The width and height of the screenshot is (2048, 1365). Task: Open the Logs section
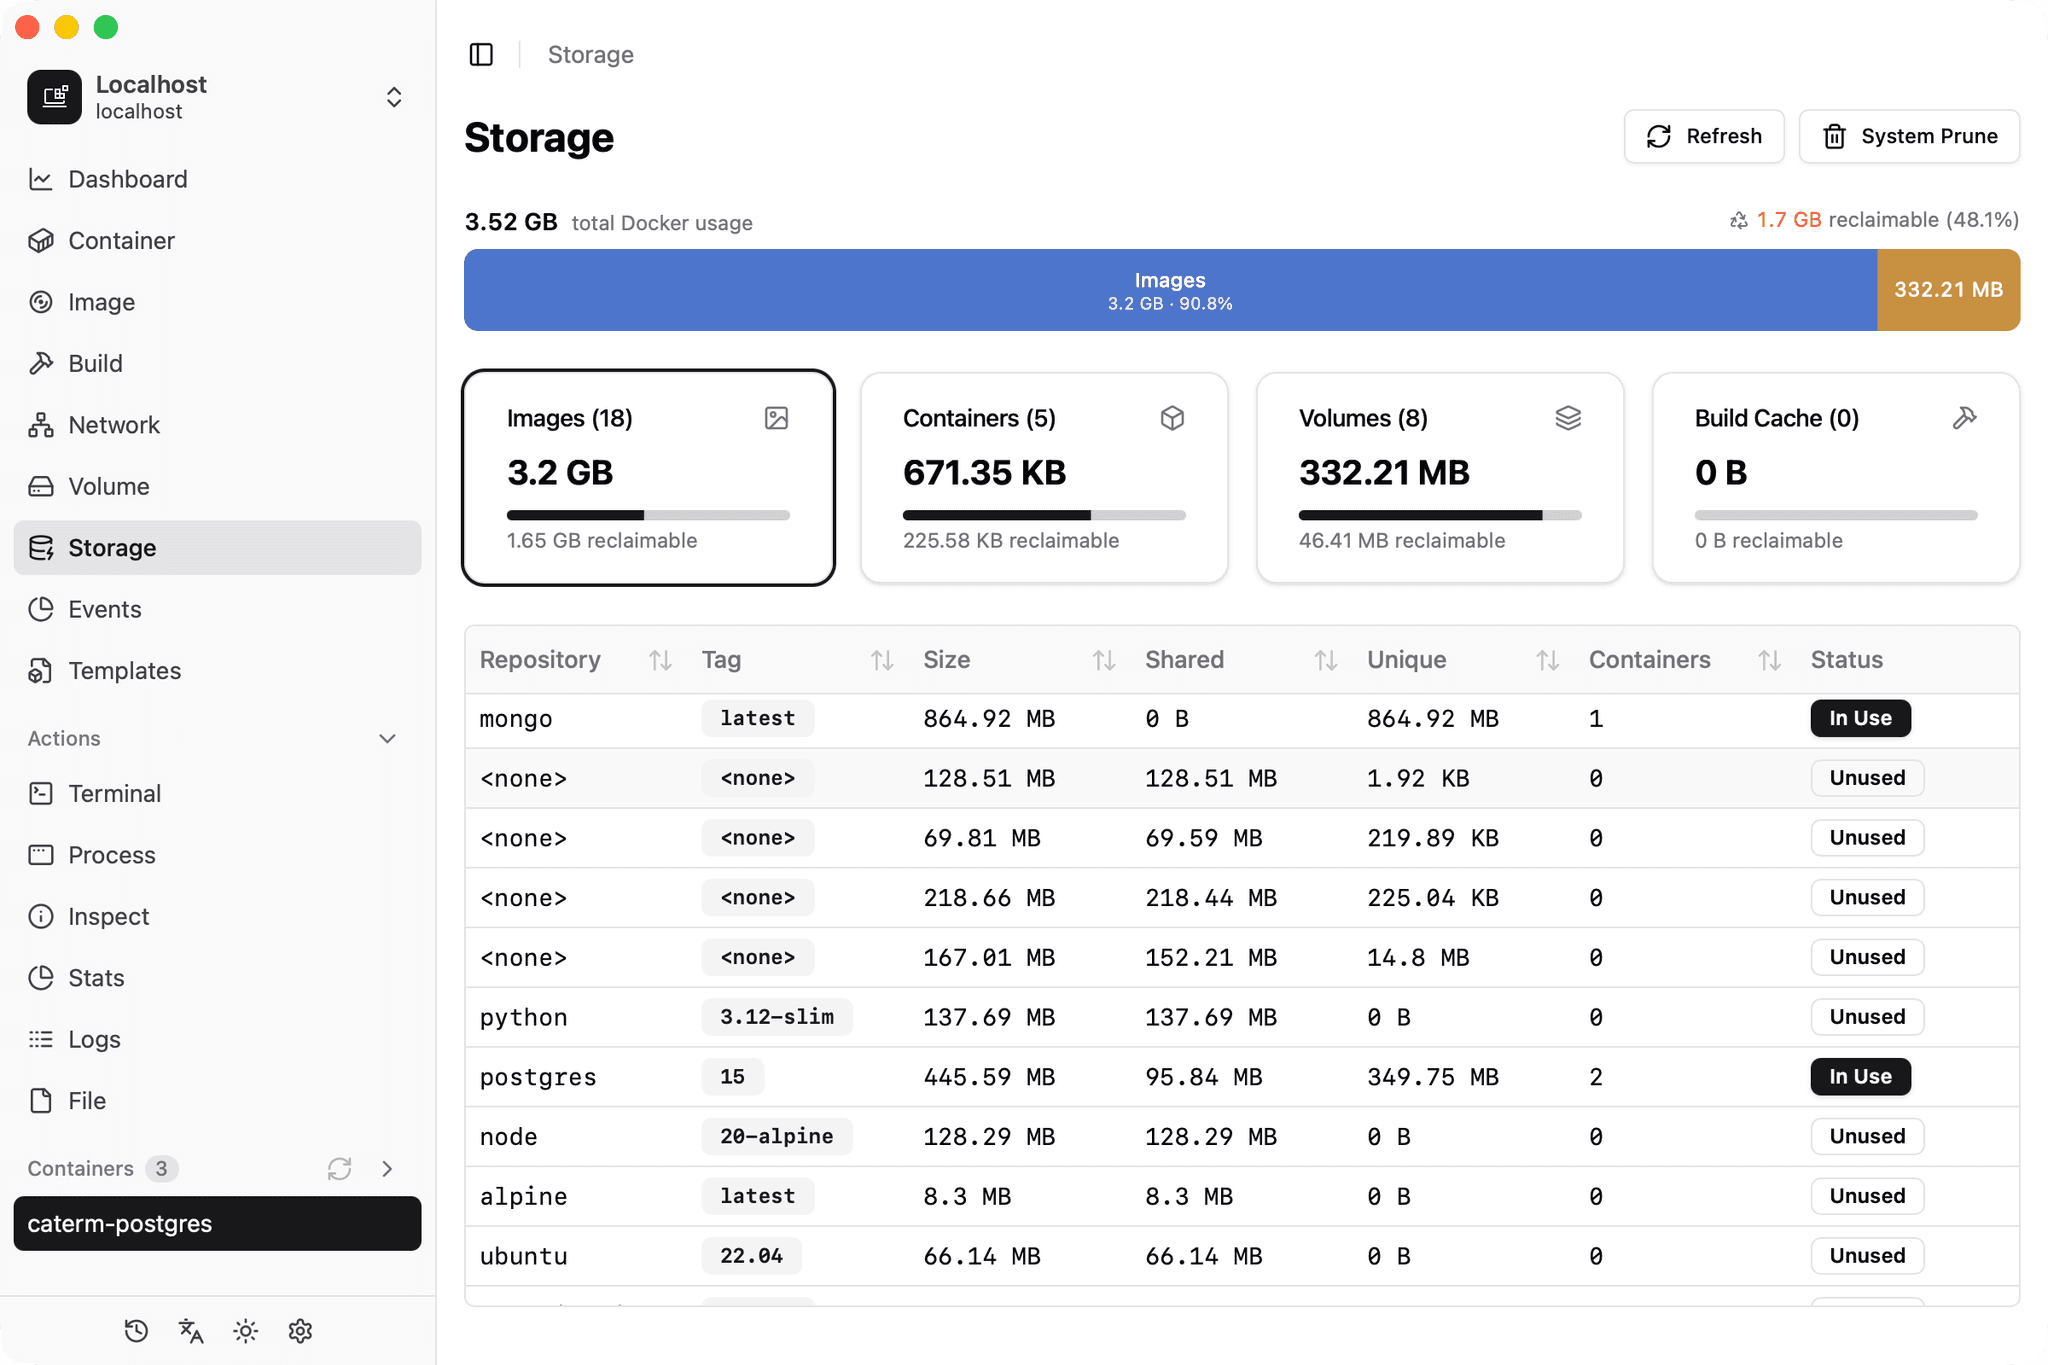[94, 1039]
